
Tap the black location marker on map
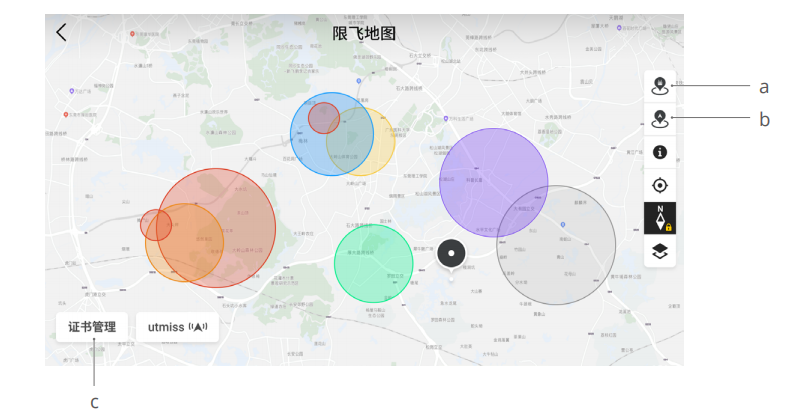click(452, 254)
